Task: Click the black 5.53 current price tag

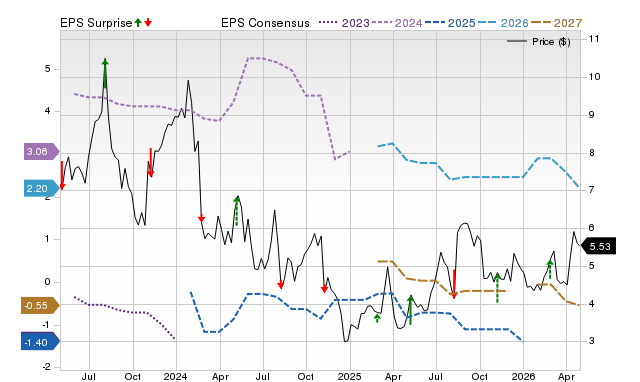Action: [x=598, y=247]
